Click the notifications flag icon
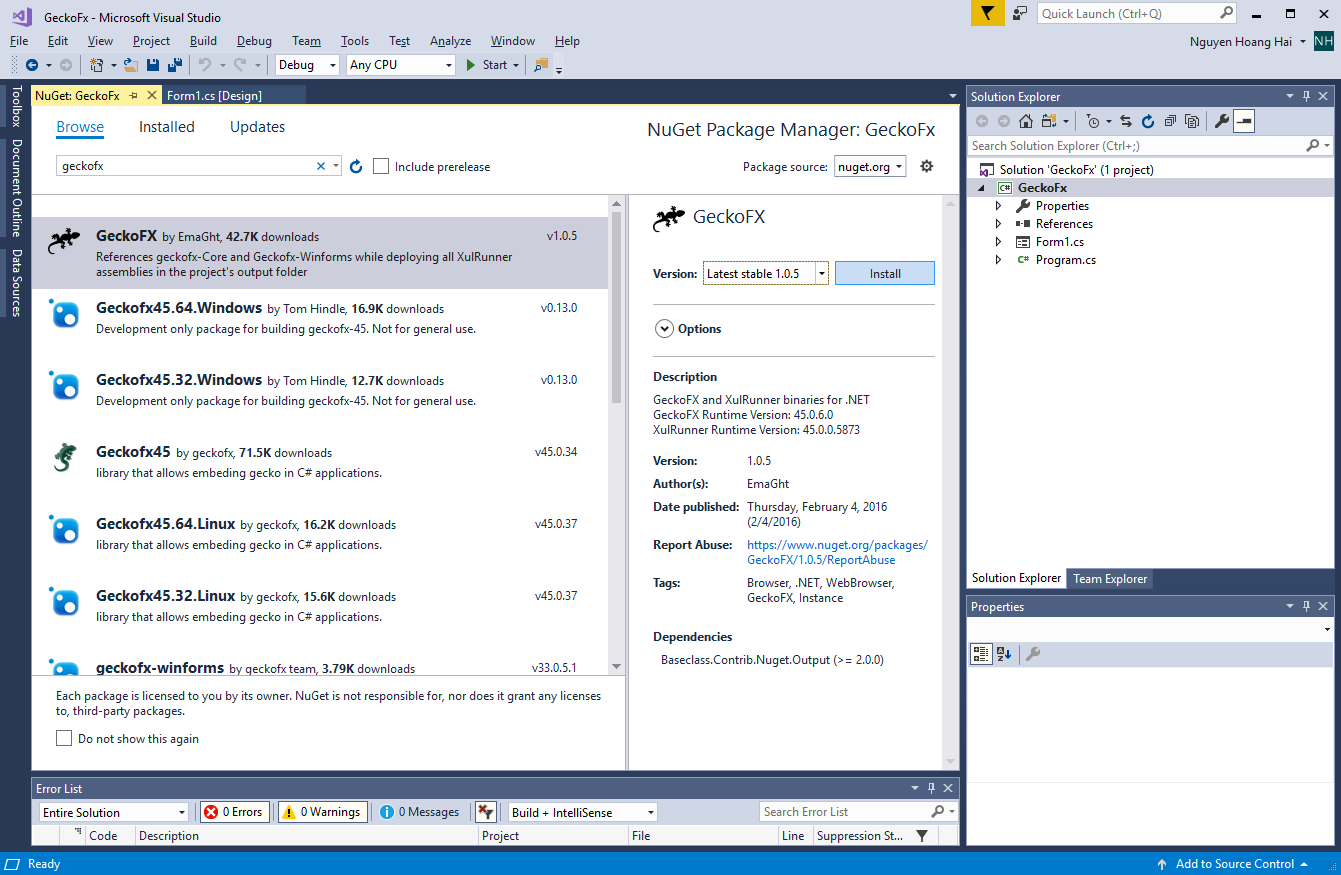This screenshot has width=1341, height=875. (x=987, y=13)
